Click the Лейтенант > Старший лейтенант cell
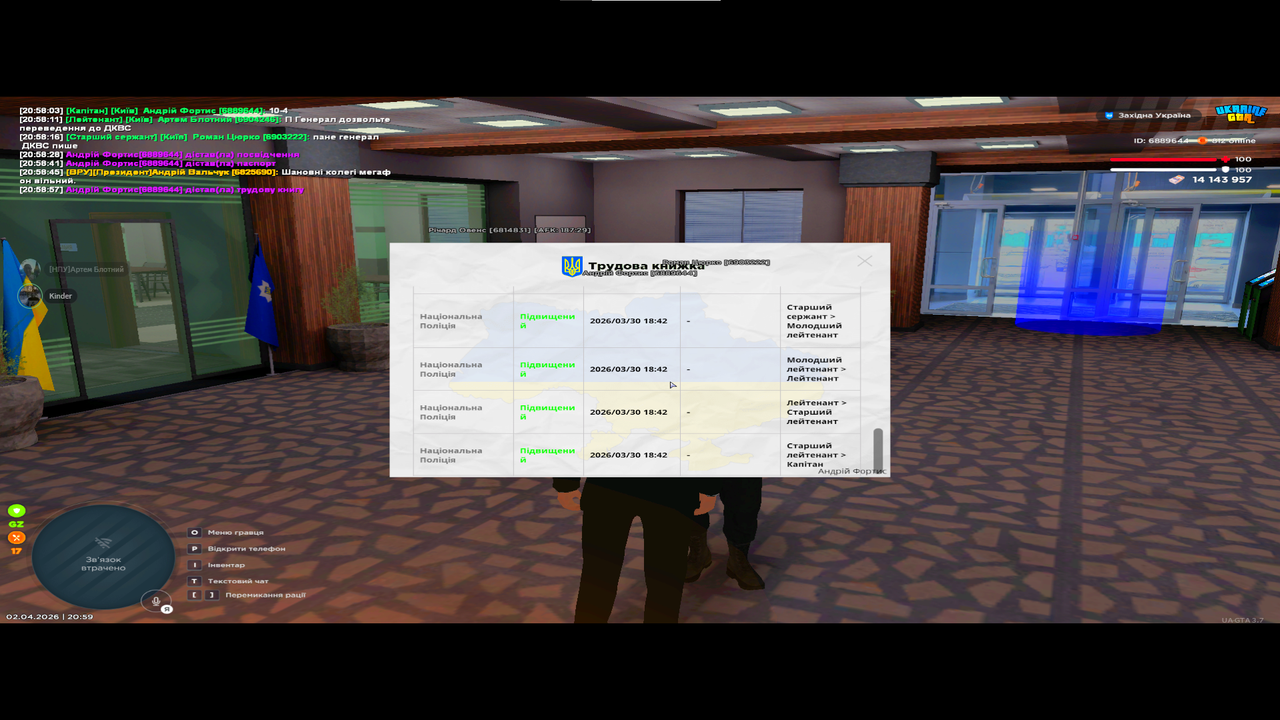 [819, 412]
